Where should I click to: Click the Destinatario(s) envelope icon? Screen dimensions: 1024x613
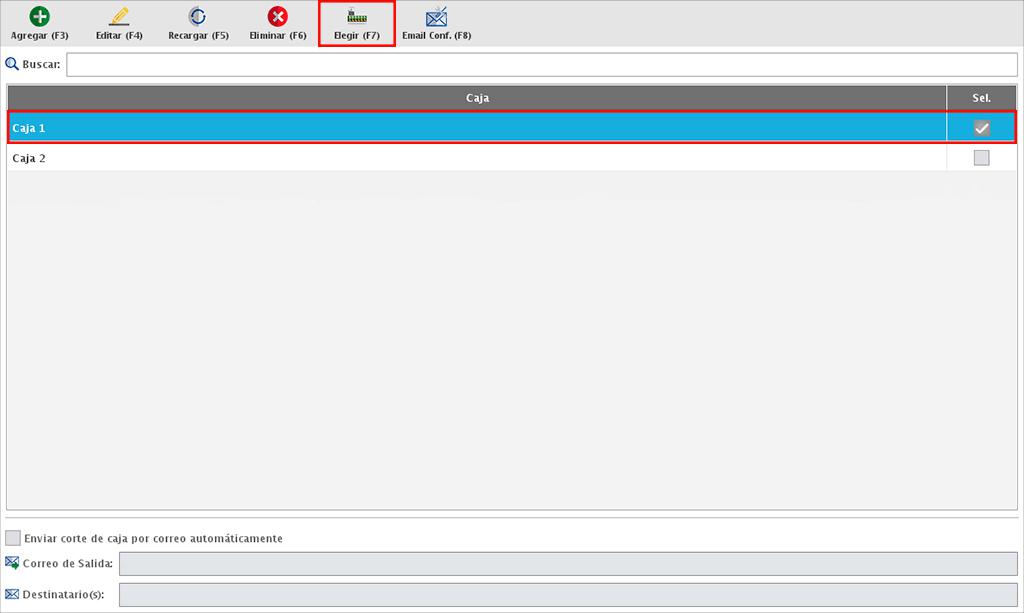click(12, 595)
